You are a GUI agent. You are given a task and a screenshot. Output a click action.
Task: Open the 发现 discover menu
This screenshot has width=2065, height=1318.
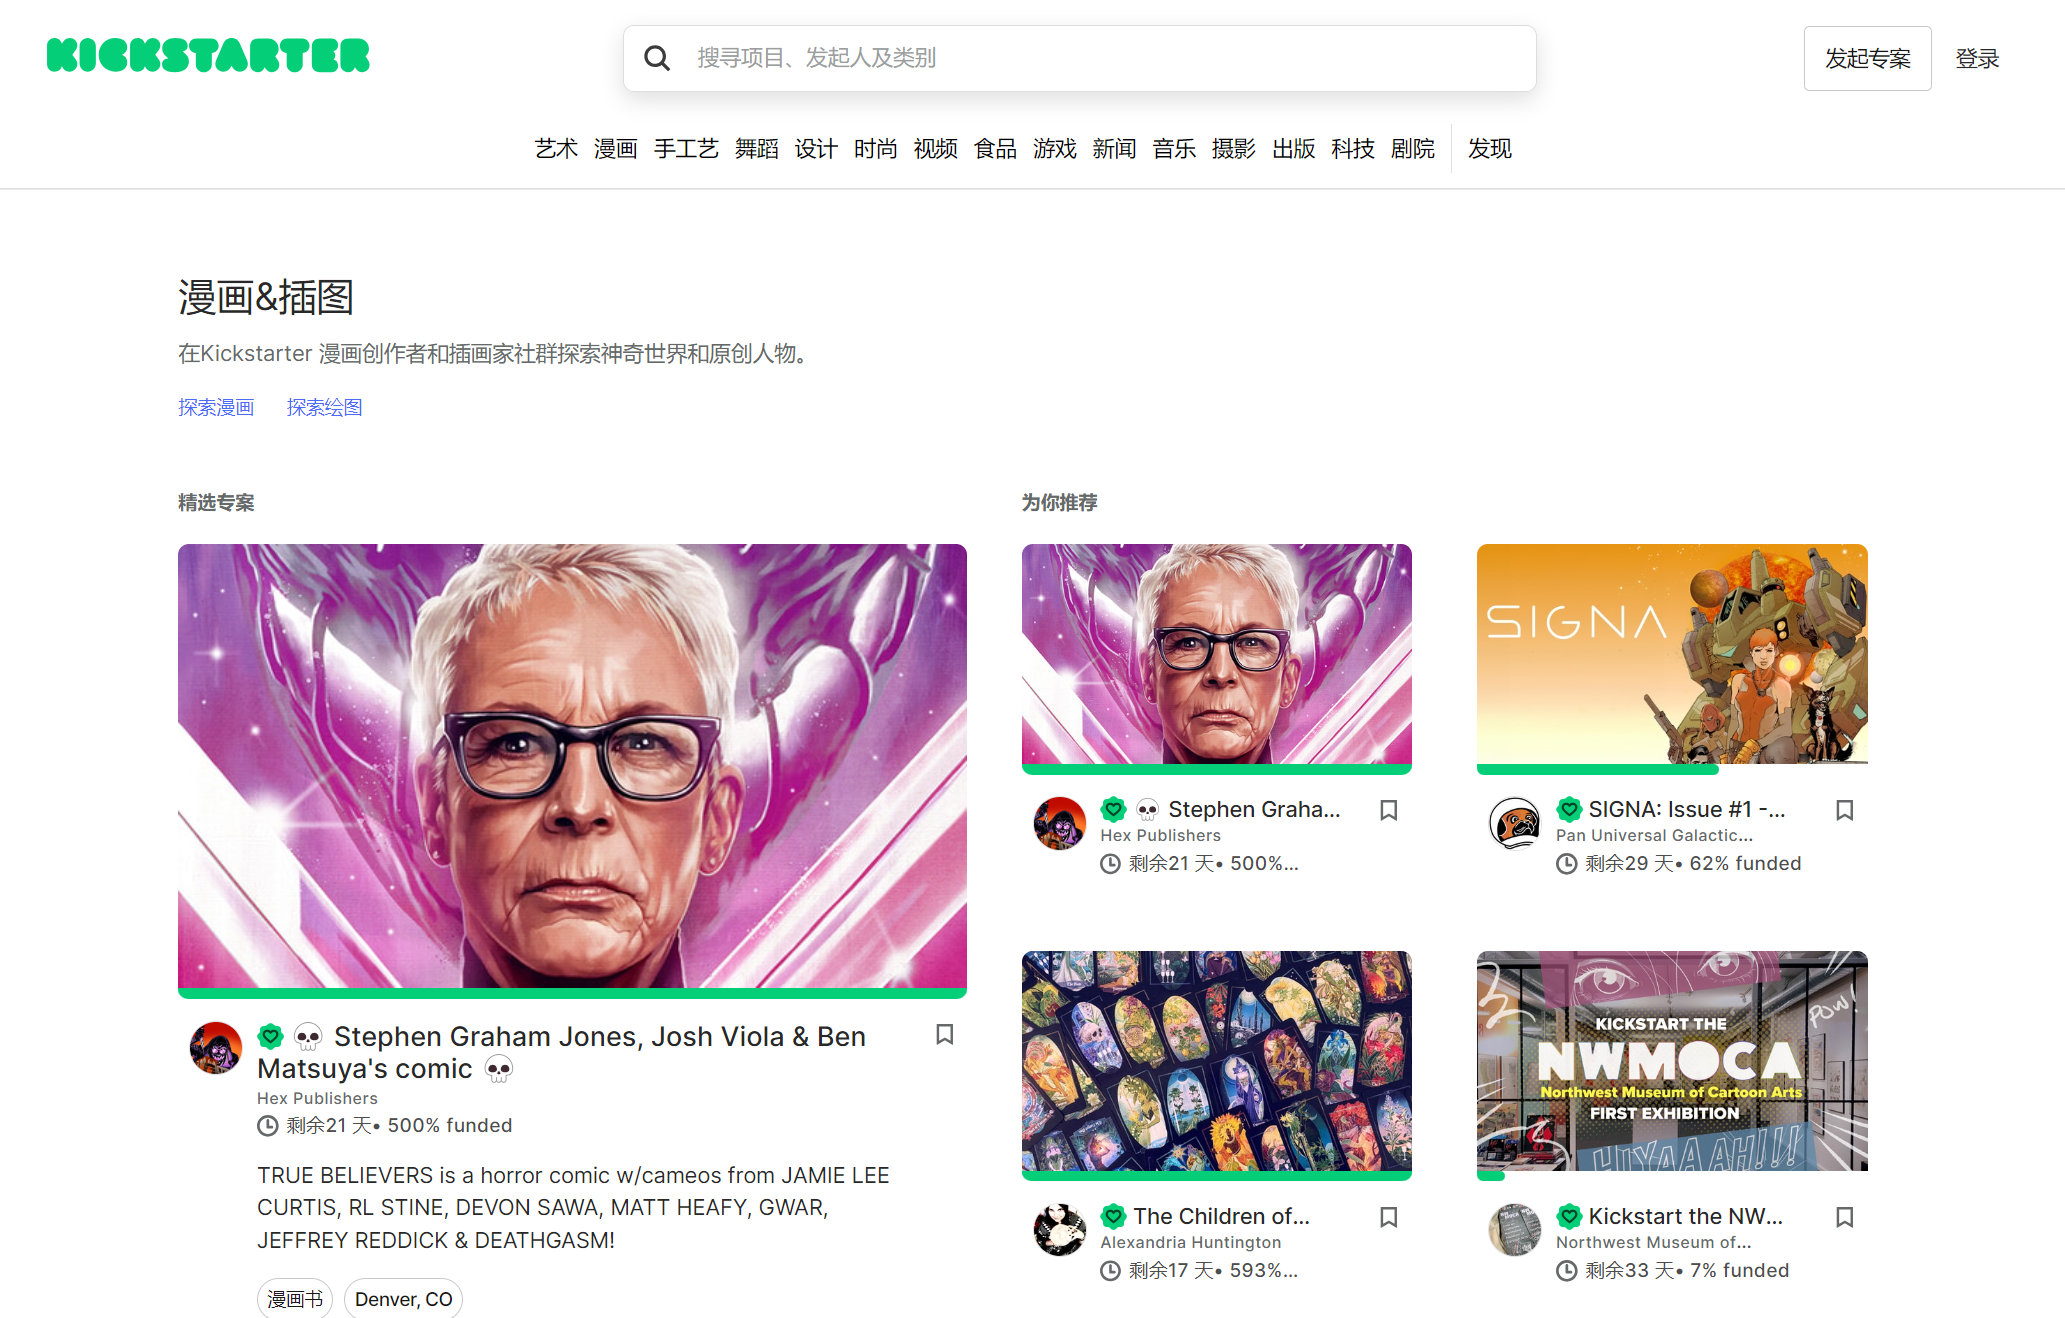point(1489,149)
